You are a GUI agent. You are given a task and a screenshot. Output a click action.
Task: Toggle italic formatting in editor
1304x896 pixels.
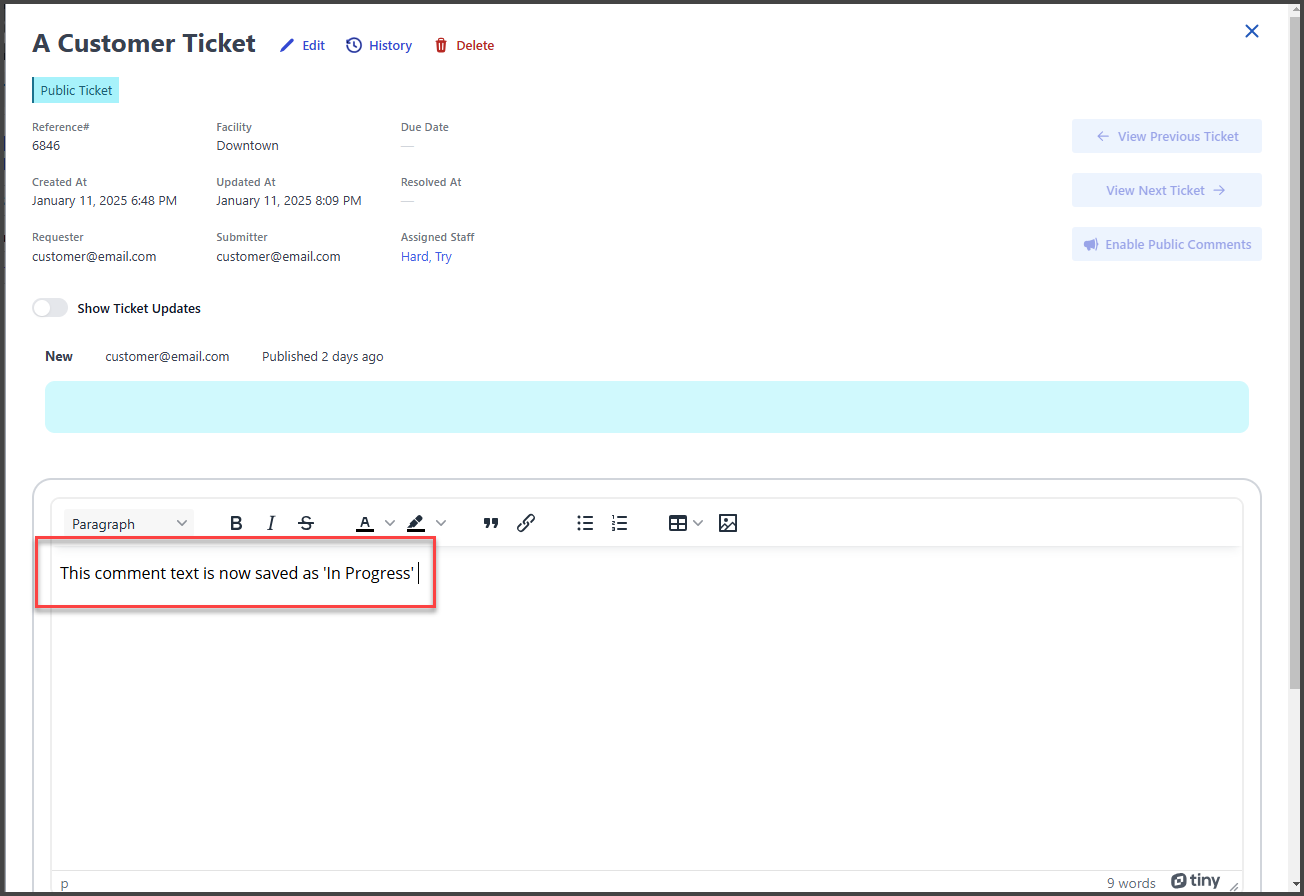[271, 523]
